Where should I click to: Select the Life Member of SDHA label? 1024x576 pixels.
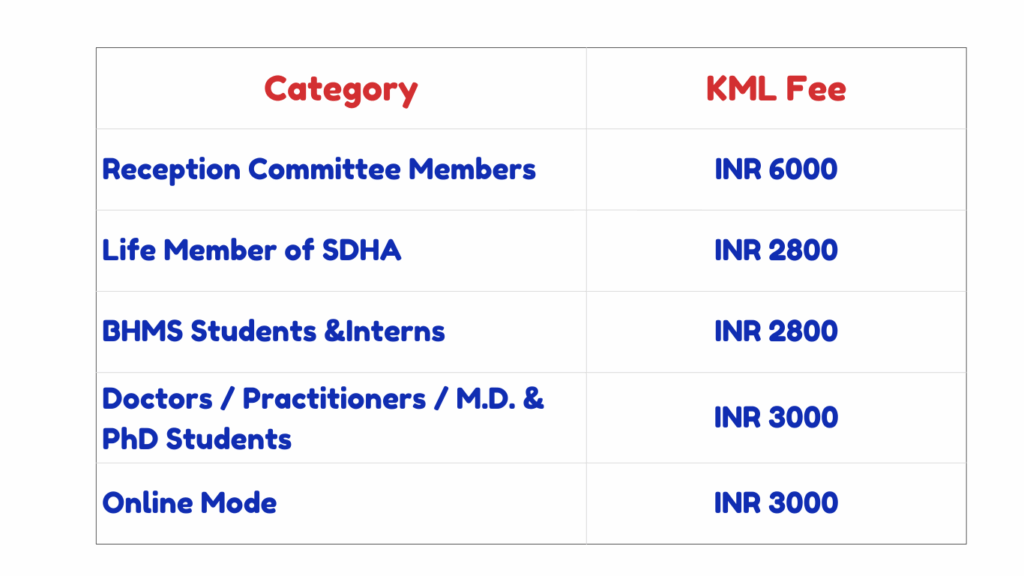click(x=251, y=250)
